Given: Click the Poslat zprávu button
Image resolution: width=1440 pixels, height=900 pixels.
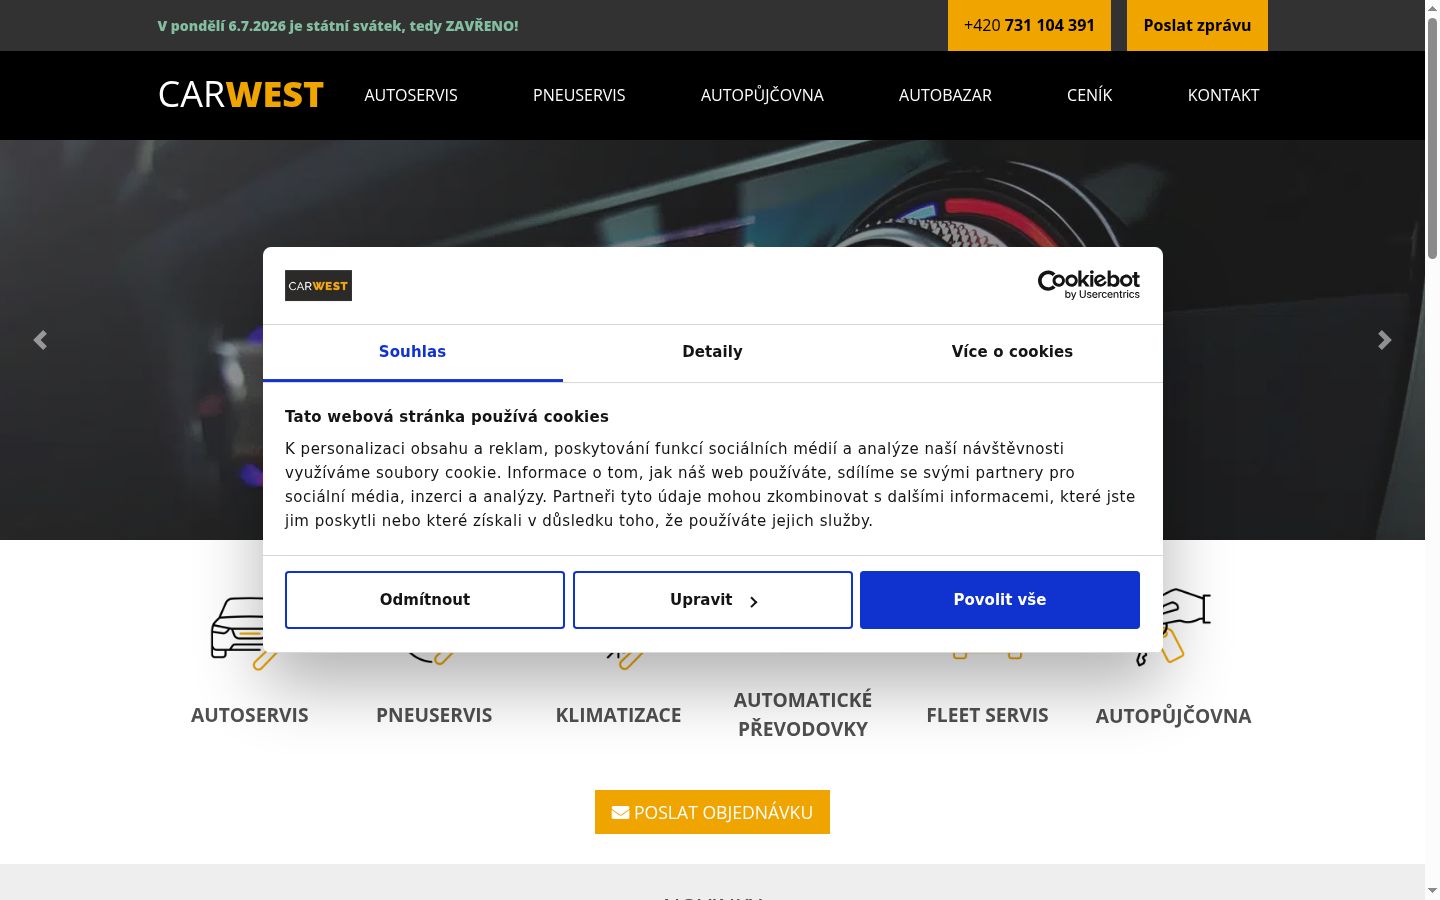Looking at the screenshot, I should [1197, 25].
